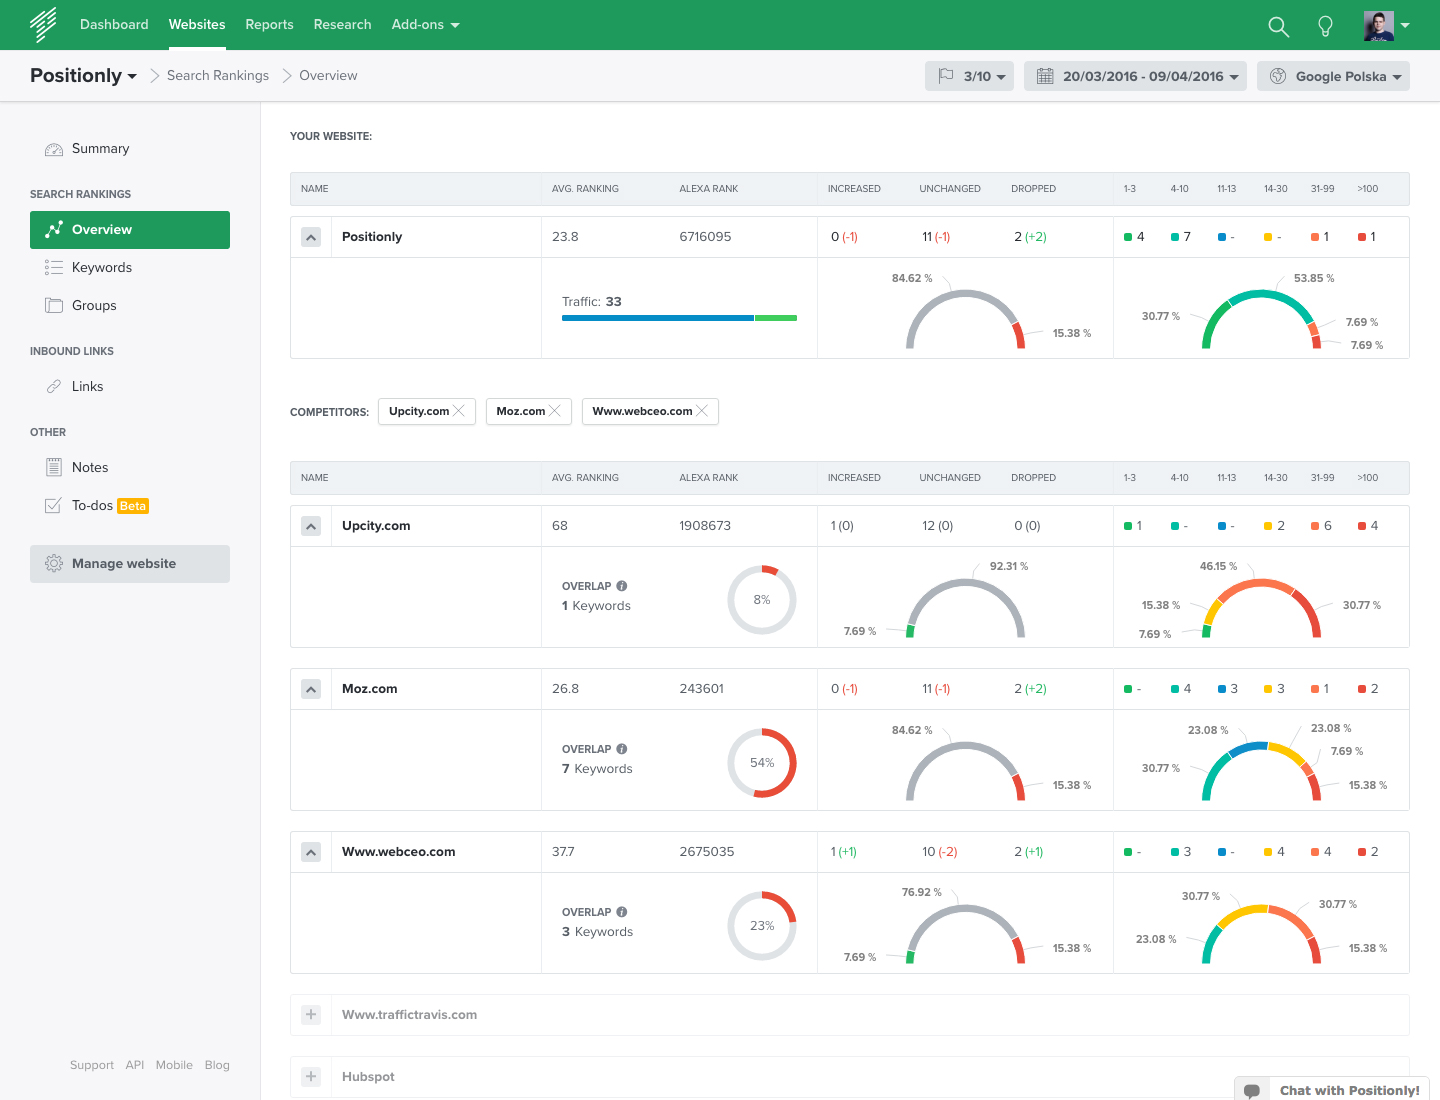The width and height of the screenshot is (1440, 1100).
Task: Click the Traffic 33 progress bar
Action: click(680, 318)
